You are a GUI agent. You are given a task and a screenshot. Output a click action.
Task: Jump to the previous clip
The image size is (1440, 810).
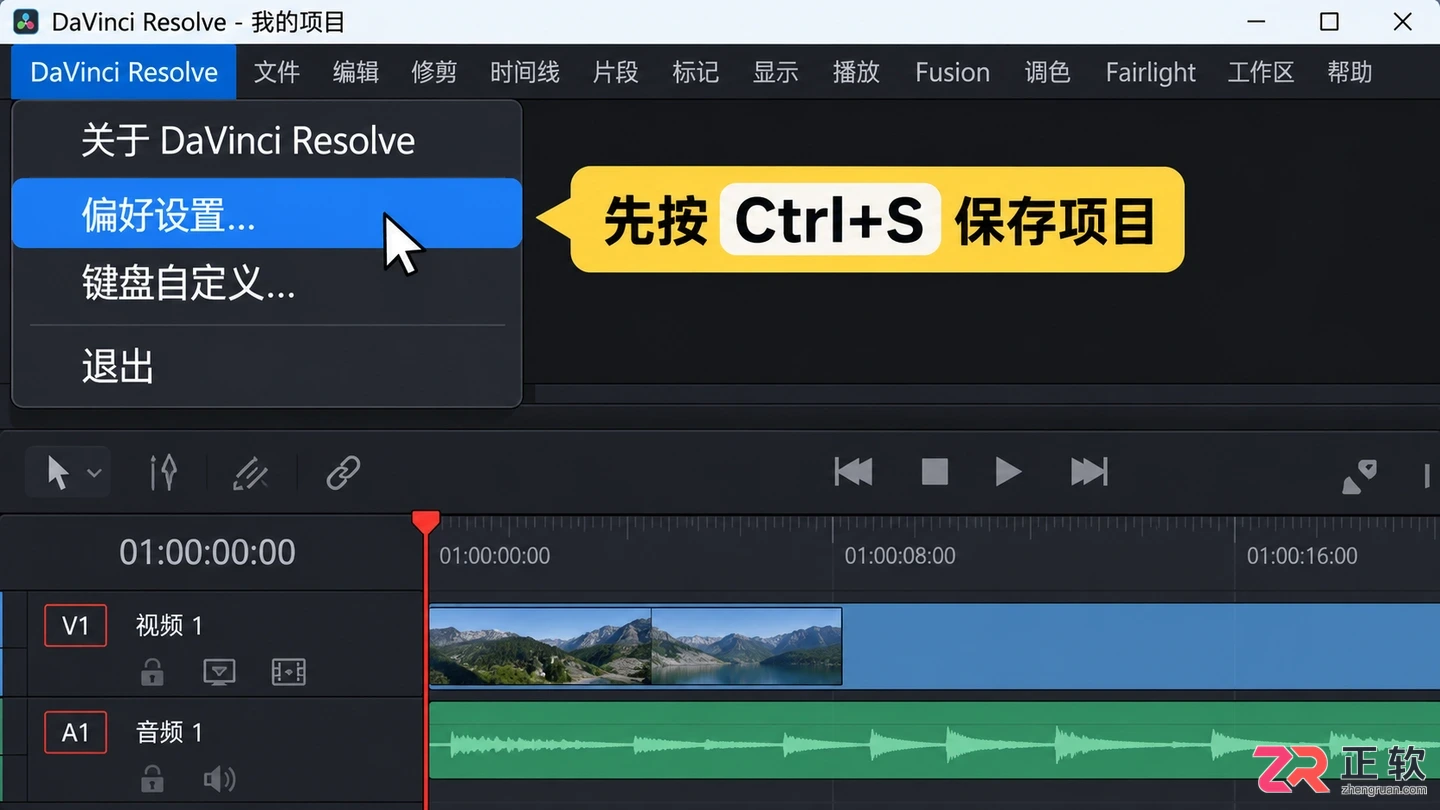[853, 471]
